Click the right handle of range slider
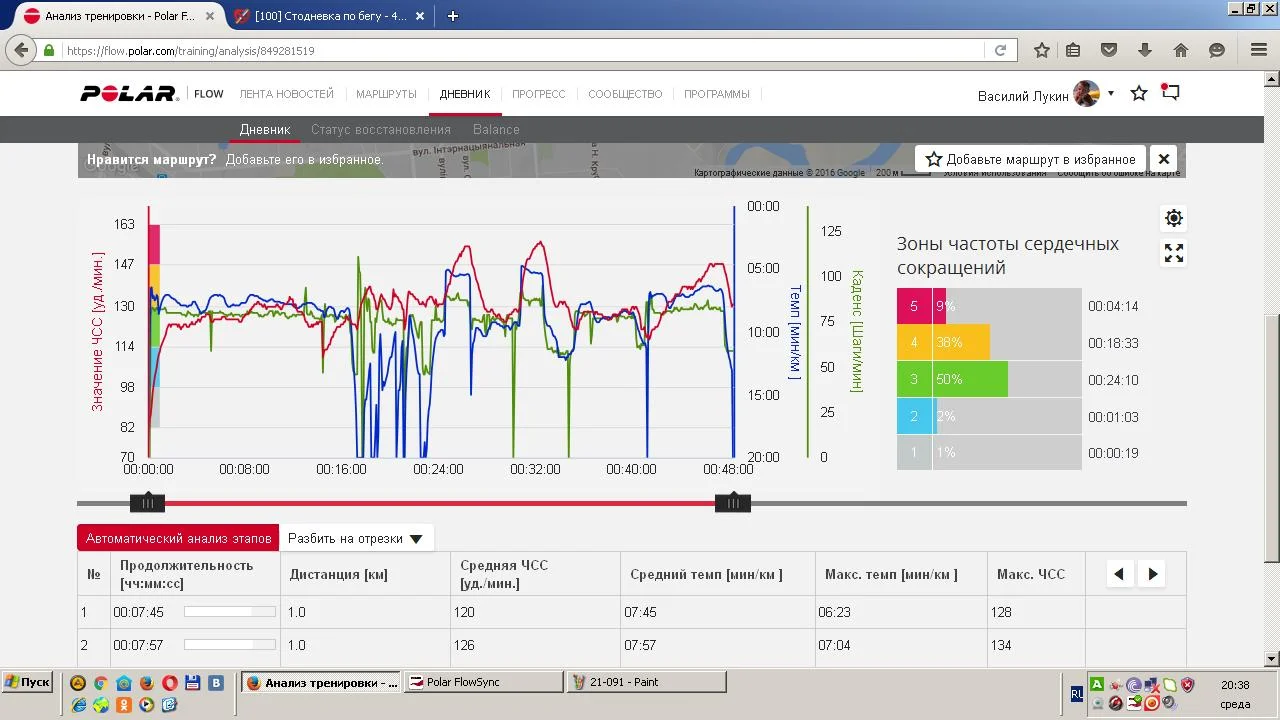Screen dimensions: 1280x720 [733, 503]
